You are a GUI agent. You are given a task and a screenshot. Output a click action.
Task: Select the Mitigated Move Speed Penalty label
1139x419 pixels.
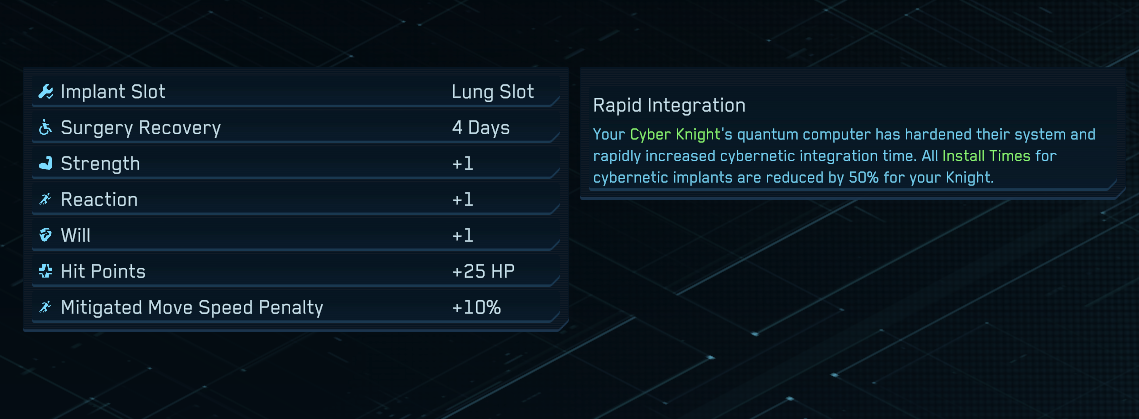(192, 308)
